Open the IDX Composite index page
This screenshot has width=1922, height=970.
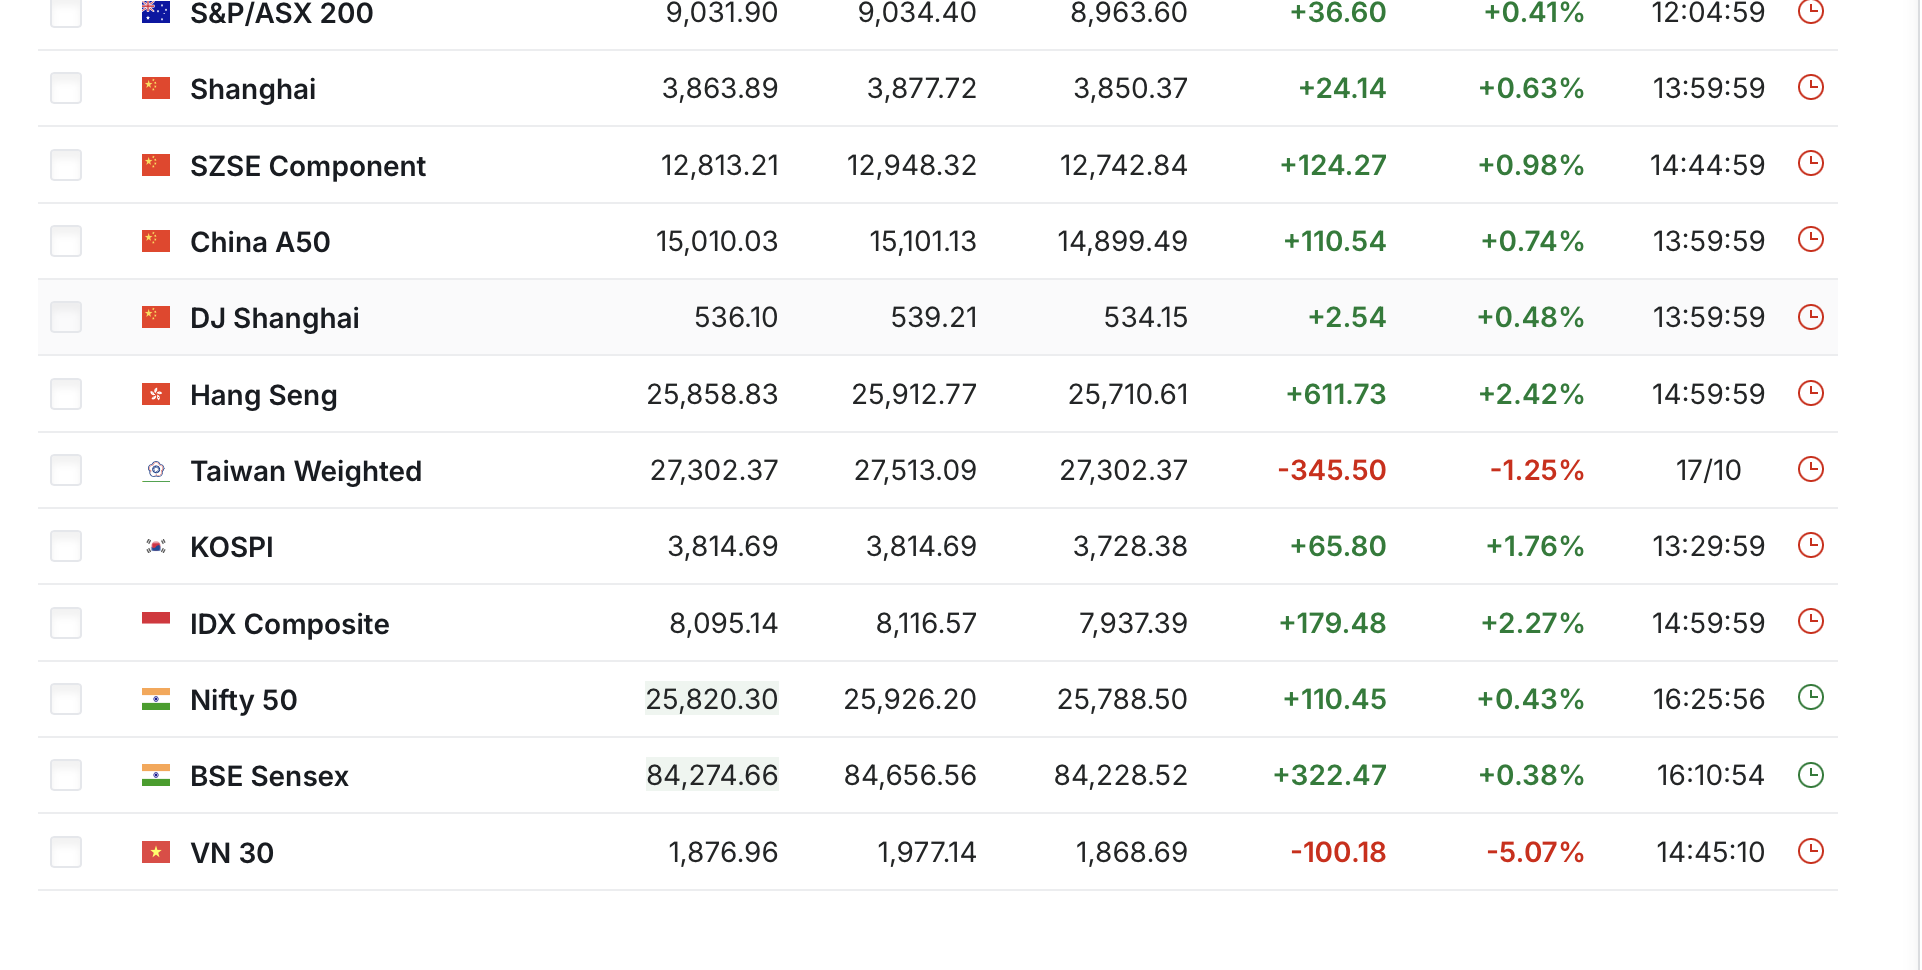[x=289, y=624]
